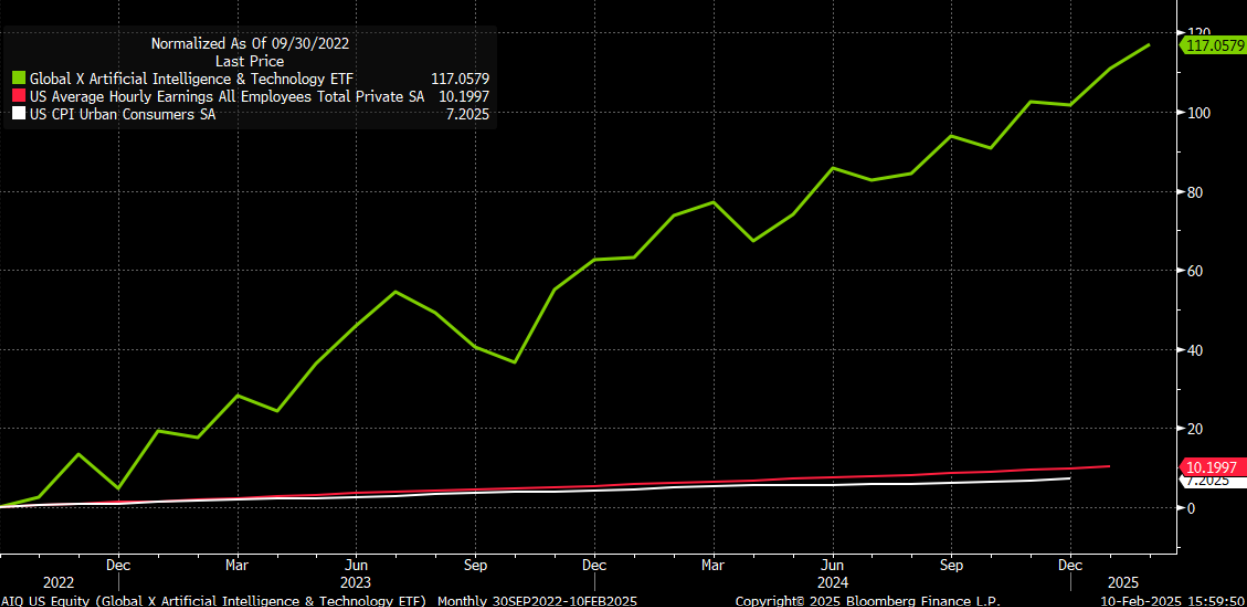Click the 7.2025 value label beside the axis
Screen dimensions: 1247x607
click(1207, 481)
